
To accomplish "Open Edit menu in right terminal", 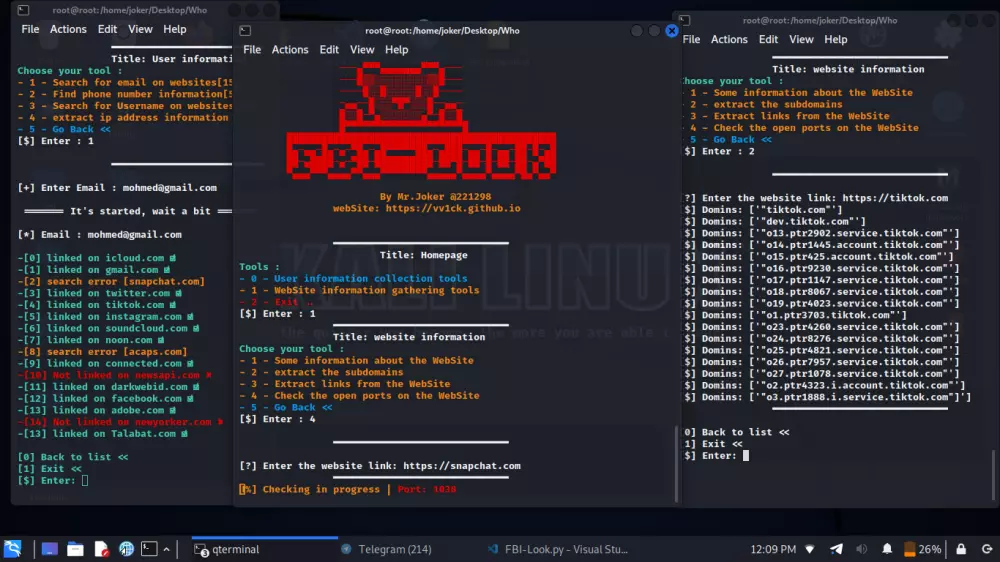I will (x=768, y=40).
